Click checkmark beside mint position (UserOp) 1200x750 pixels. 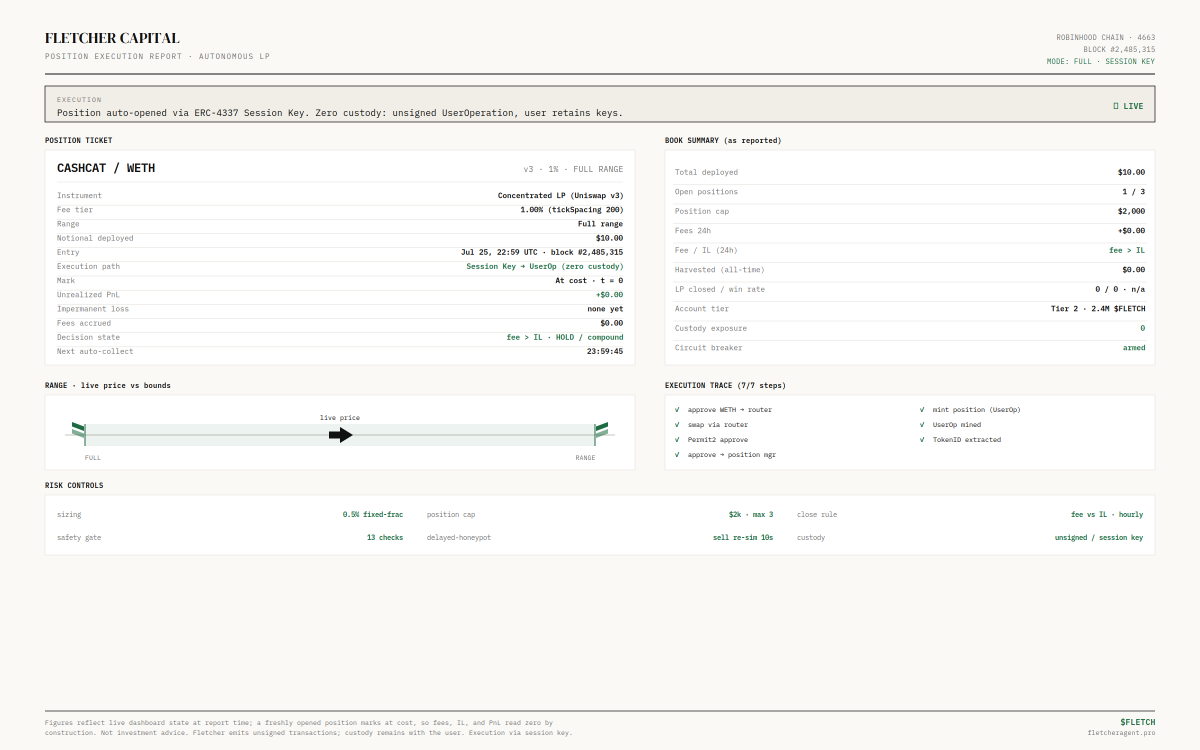(x=922, y=410)
